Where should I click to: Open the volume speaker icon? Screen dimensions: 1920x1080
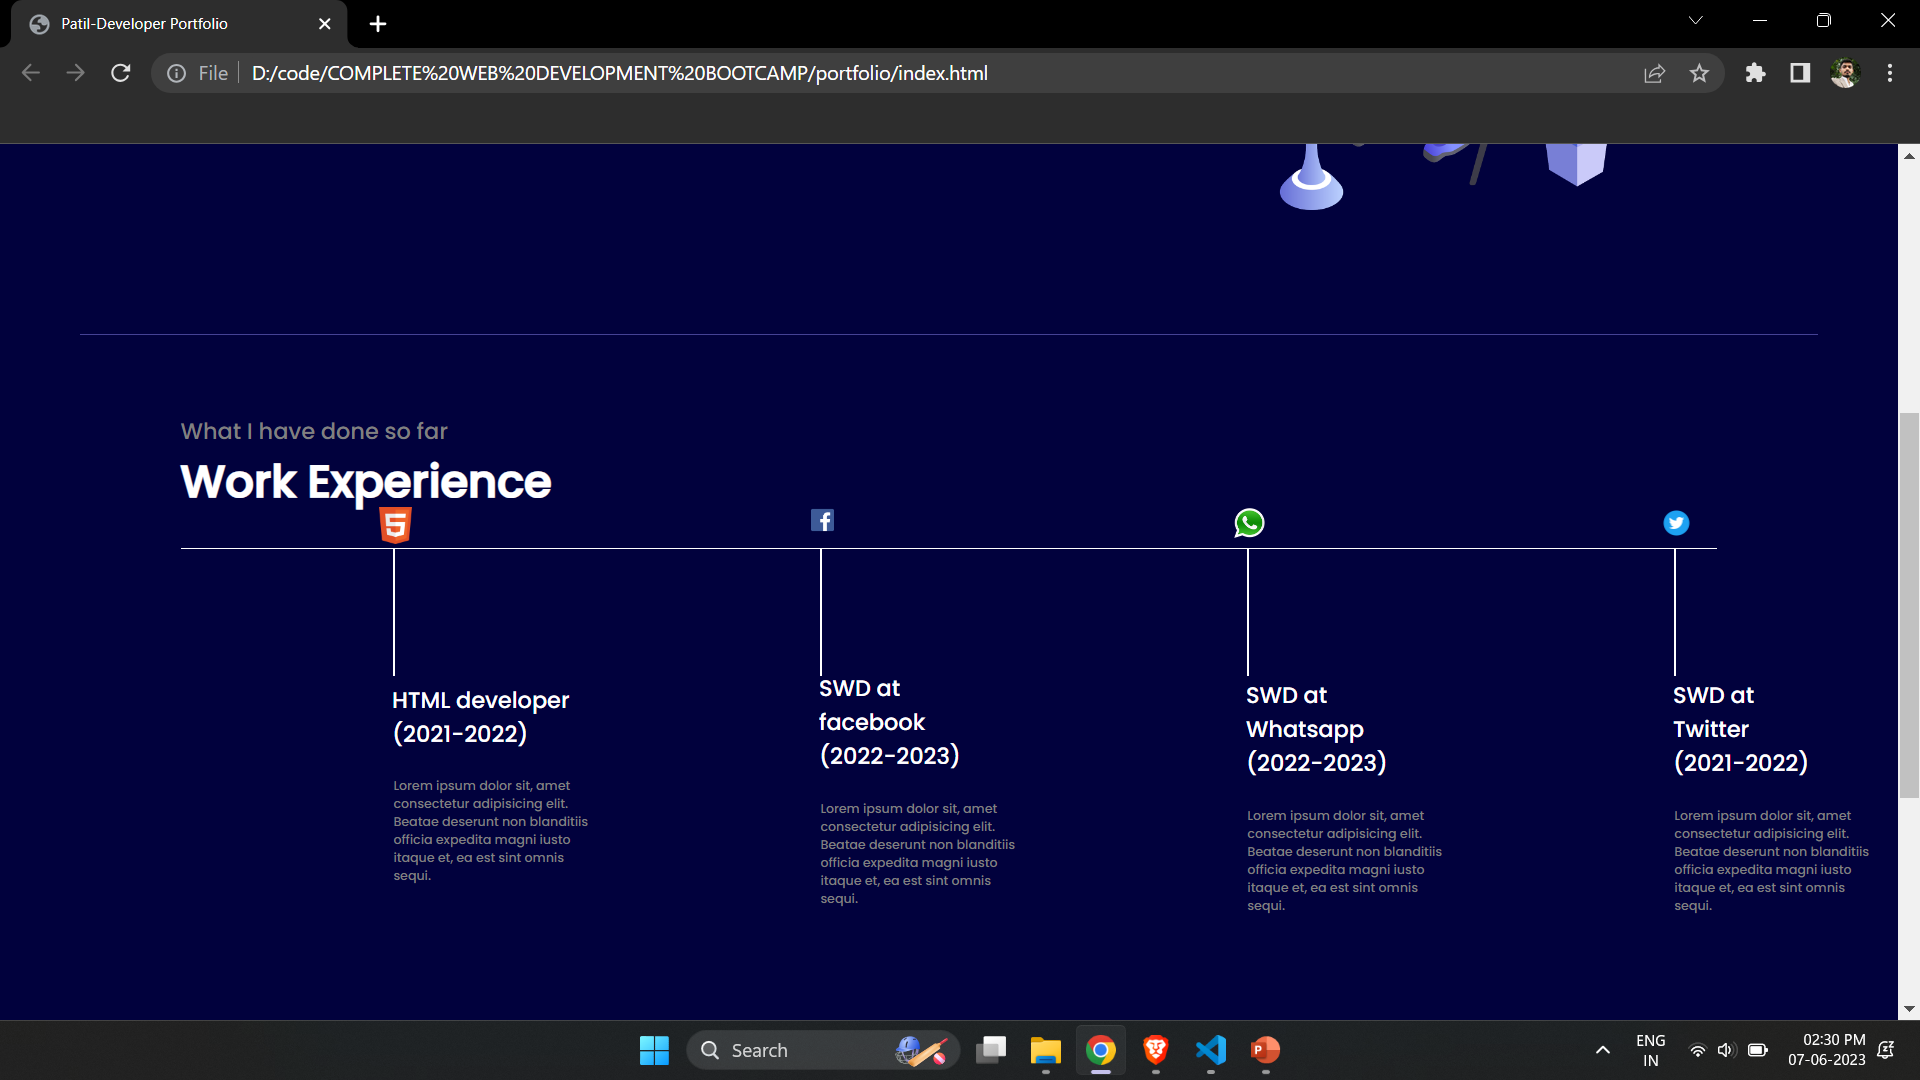(1726, 1050)
